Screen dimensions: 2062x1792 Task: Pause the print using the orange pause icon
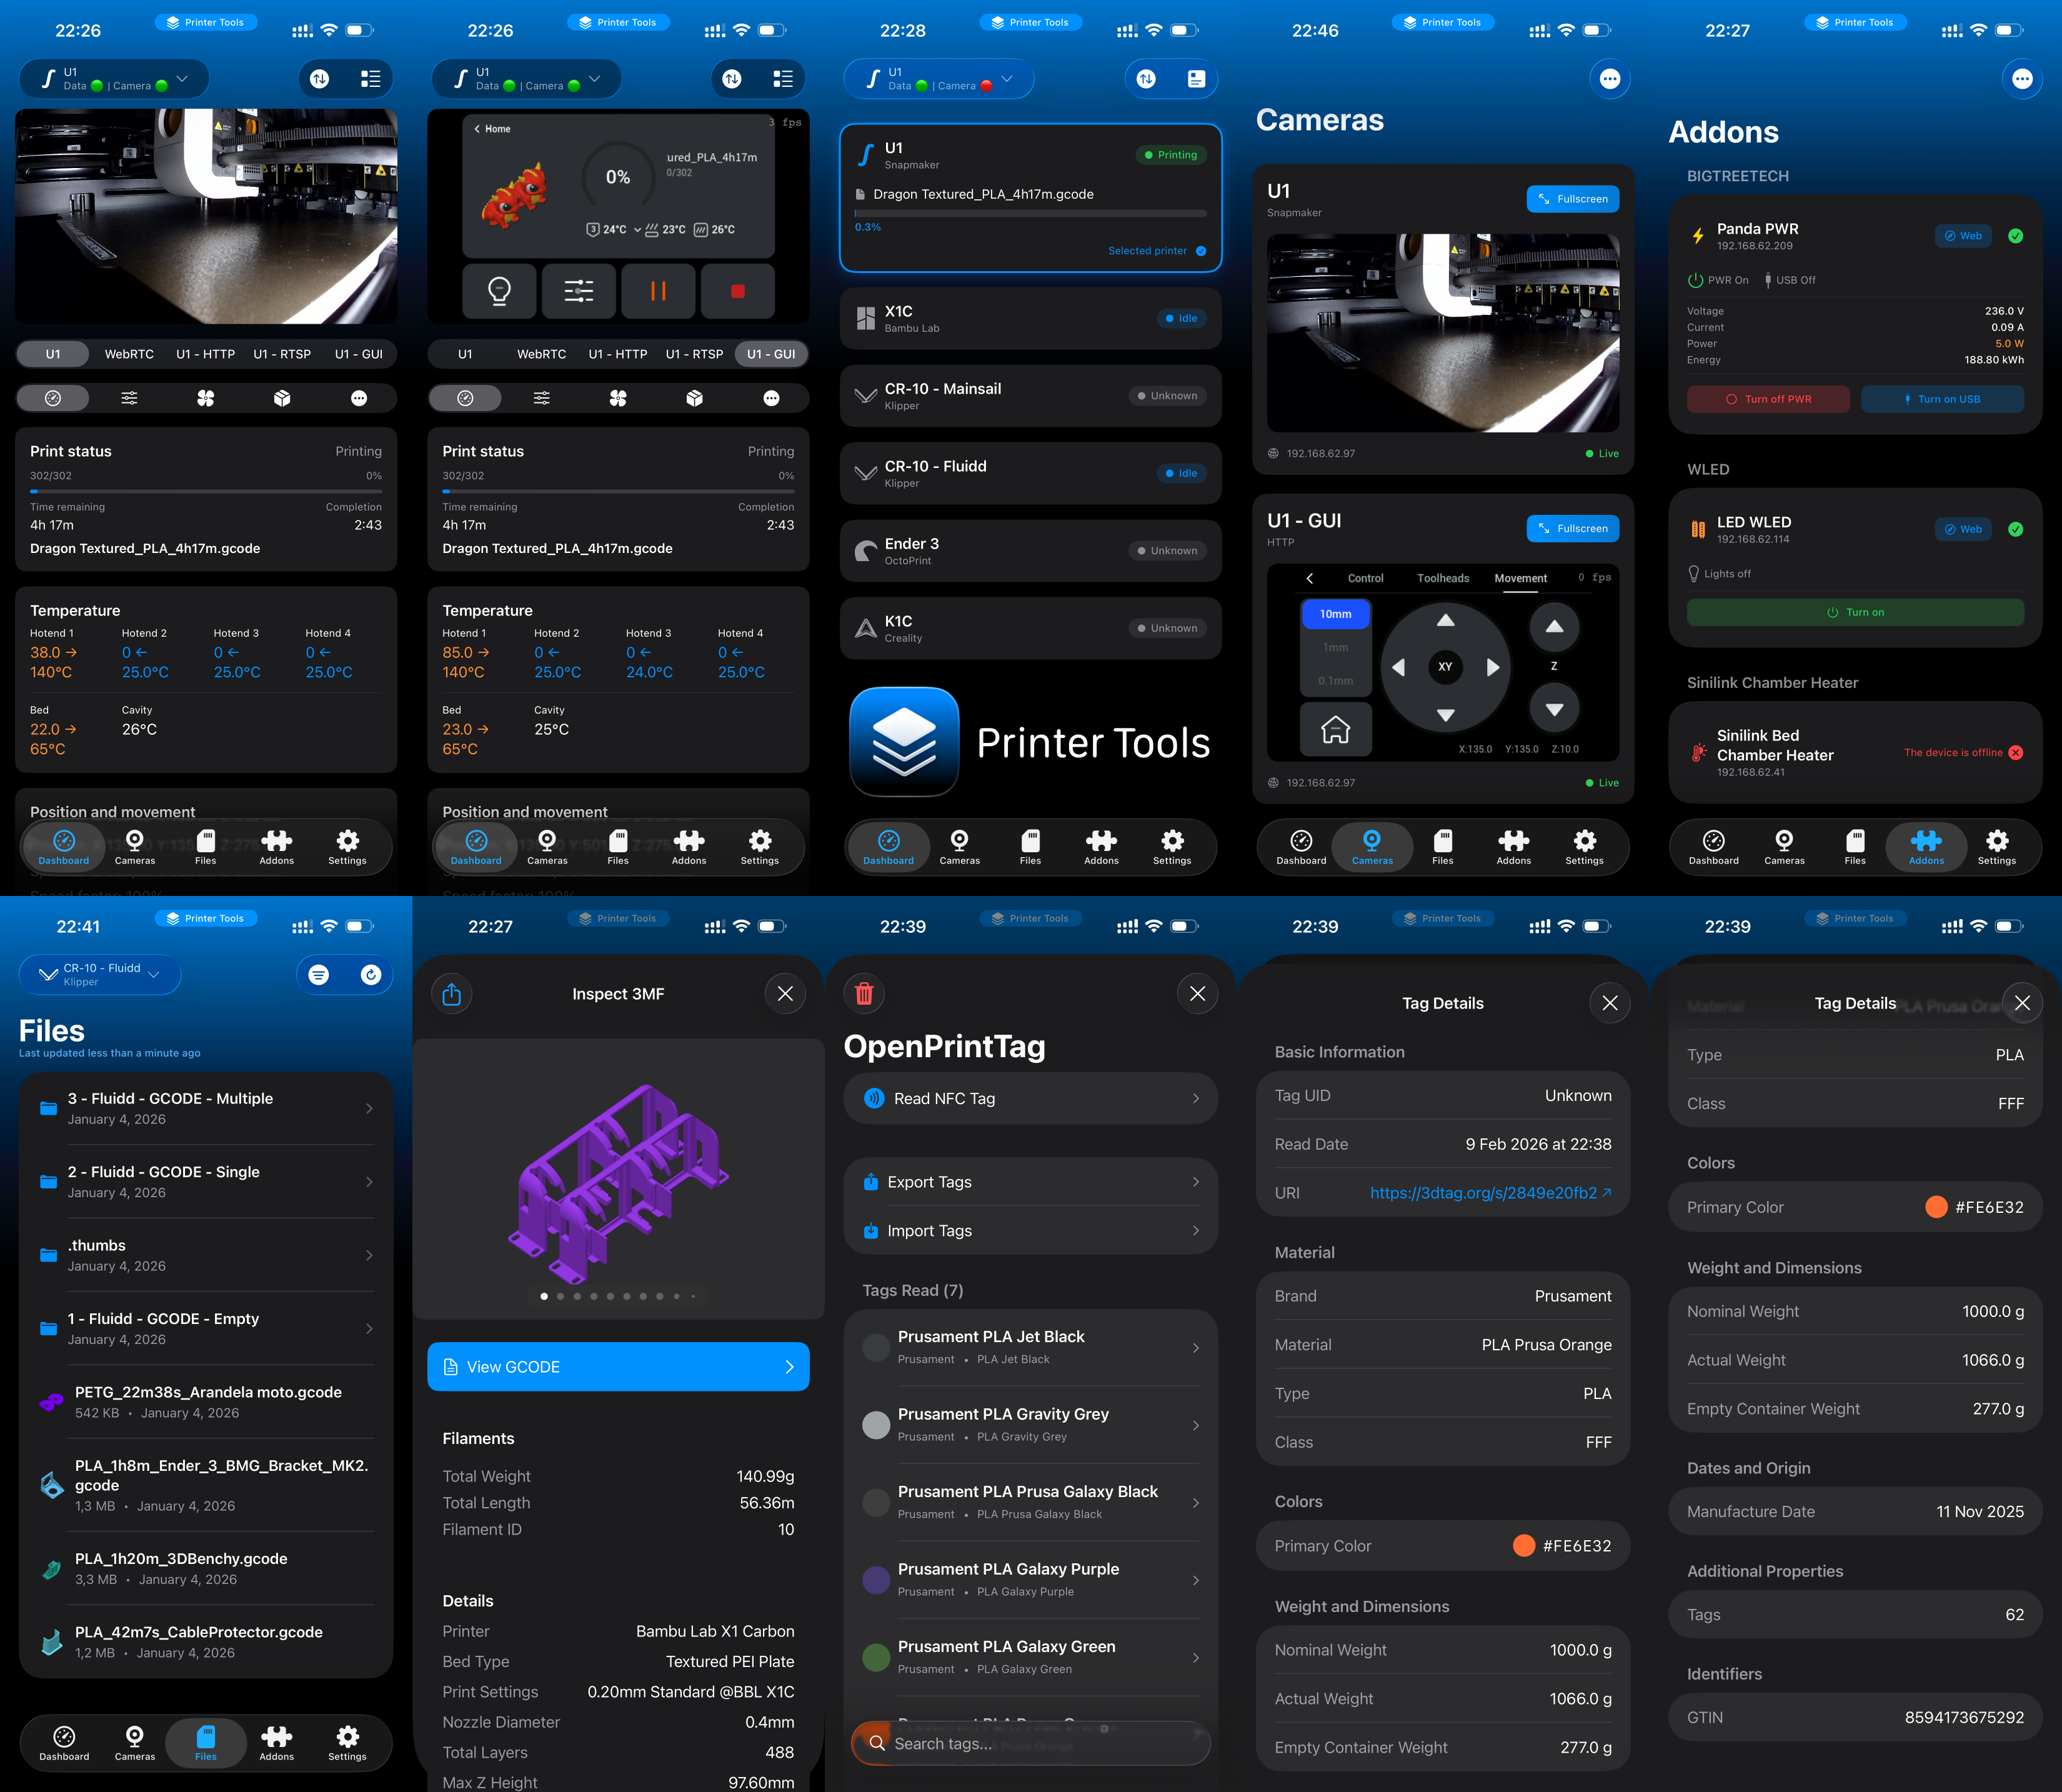pyautogui.click(x=658, y=292)
